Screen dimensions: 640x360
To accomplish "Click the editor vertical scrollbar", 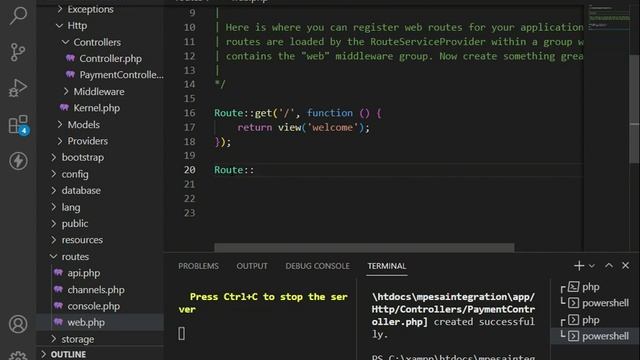I will point(635,108).
